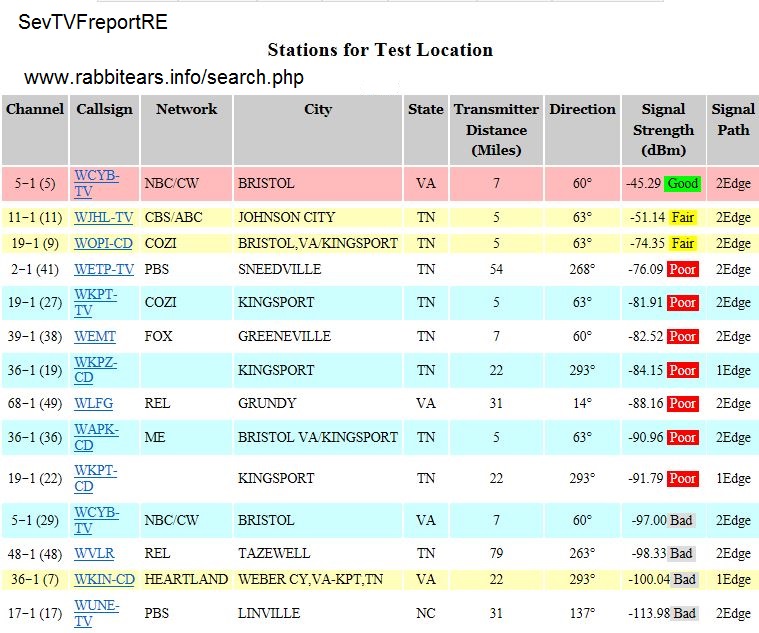Viewport: 759px width, 633px height.
Task: Click the green Good signal badge
Action: [683, 184]
